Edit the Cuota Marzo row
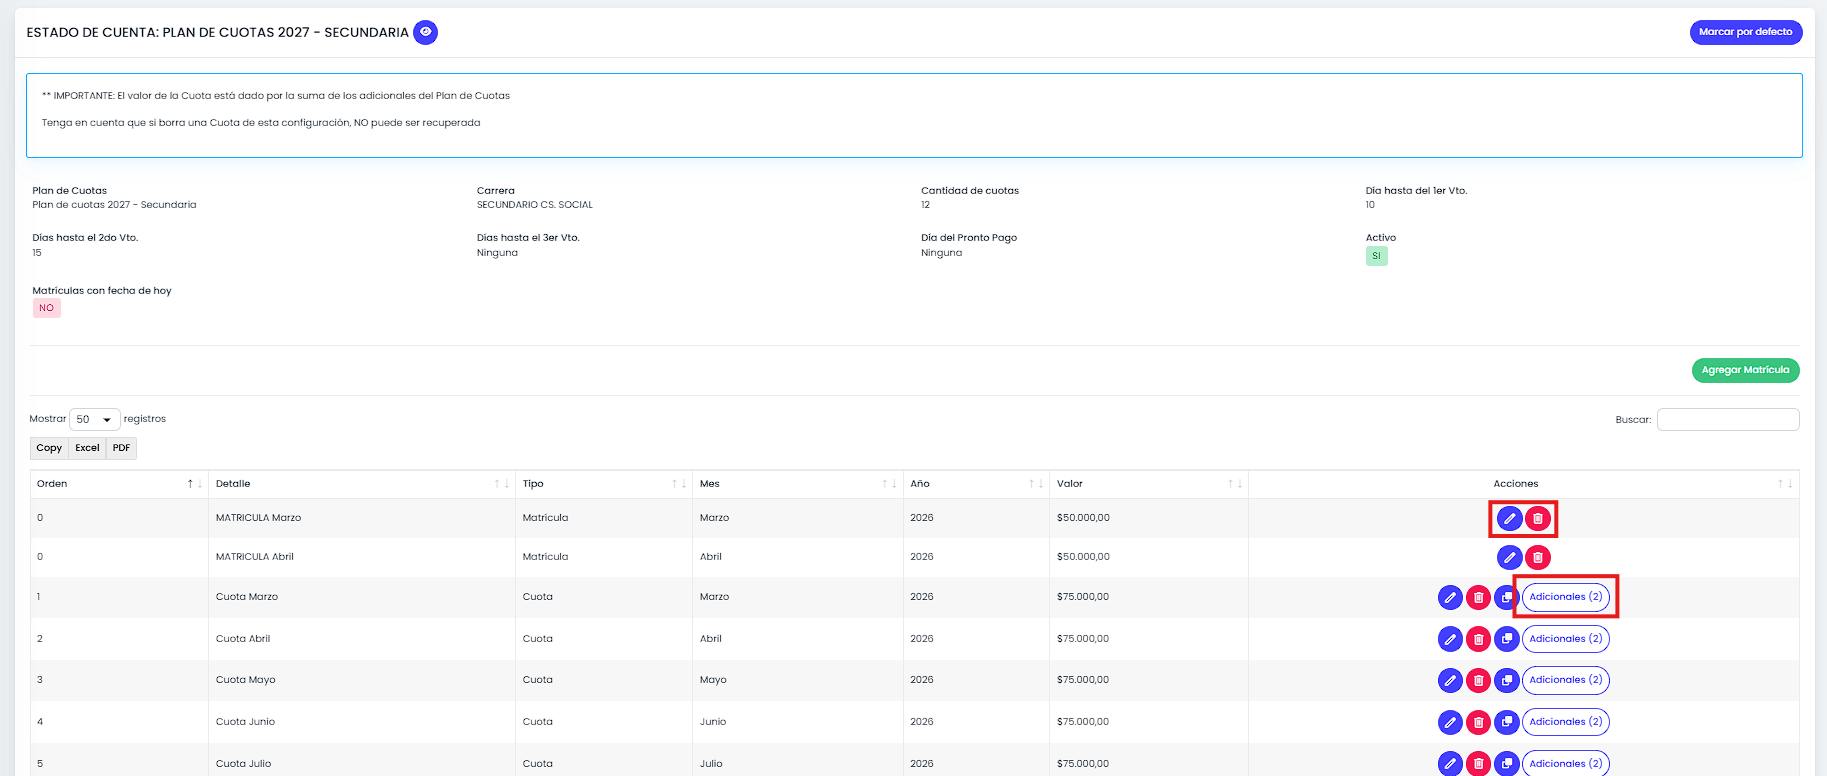This screenshot has height=776, width=1827. tap(1450, 597)
